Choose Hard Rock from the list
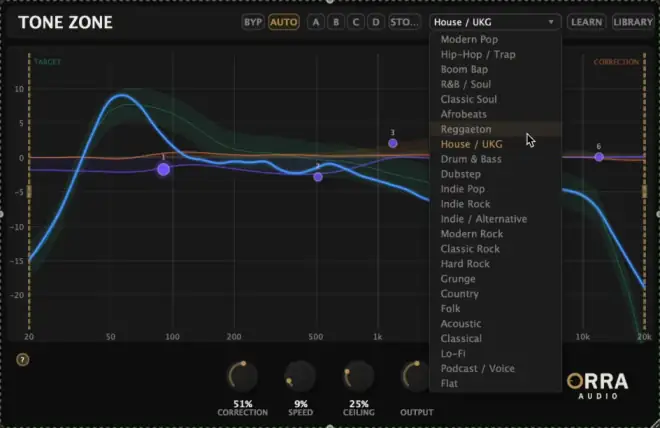The image size is (660, 428). click(495, 263)
